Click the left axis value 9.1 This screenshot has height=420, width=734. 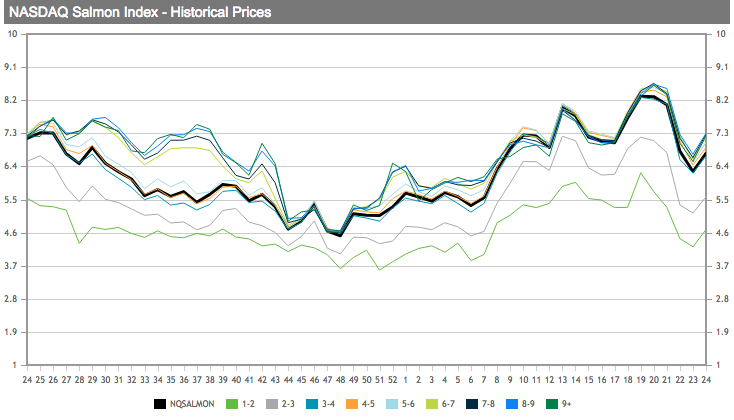tap(10, 67)
